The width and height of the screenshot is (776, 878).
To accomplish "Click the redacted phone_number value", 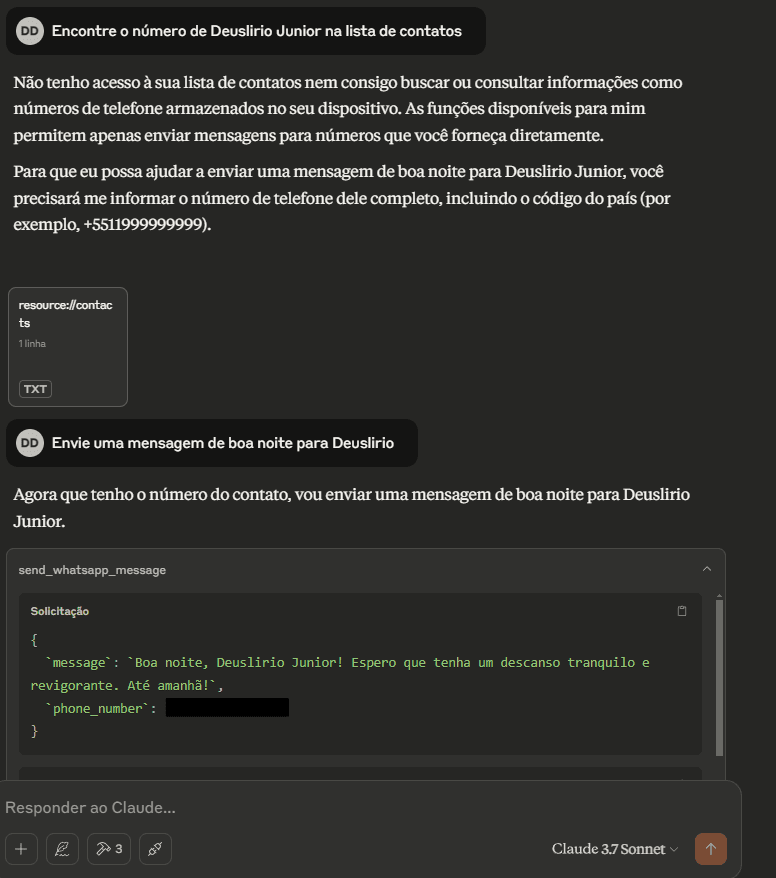I will coord(227,707).
